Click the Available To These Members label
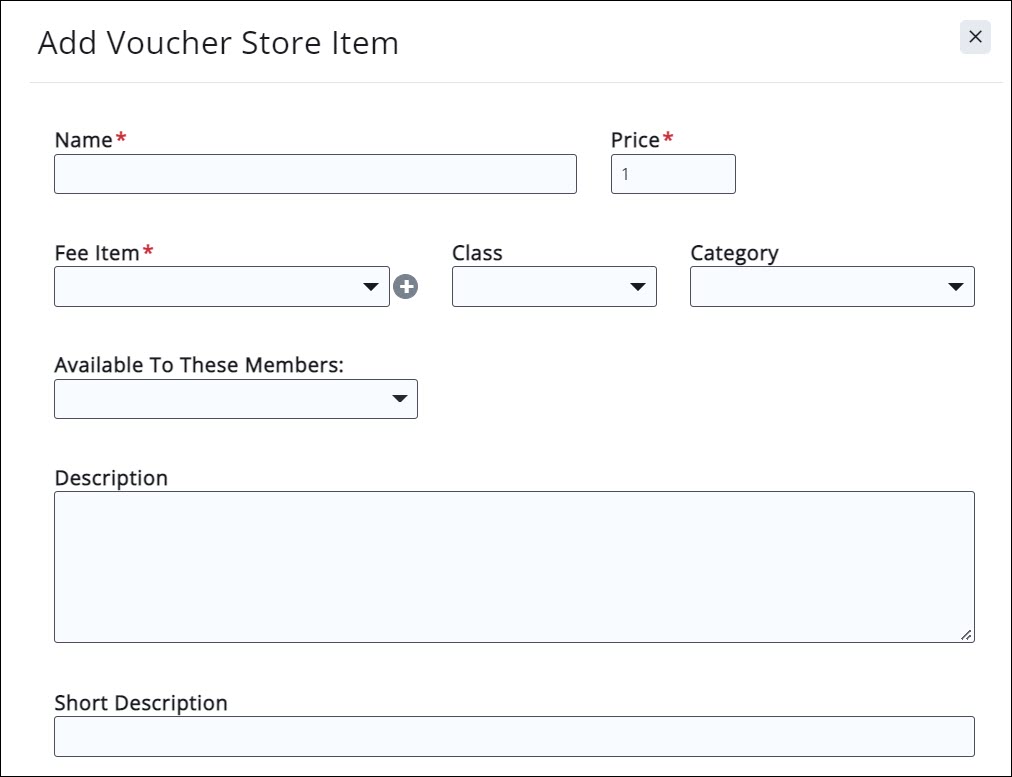Image resolution: width=1012 pixels, height=777 pixels. point(199,365)
